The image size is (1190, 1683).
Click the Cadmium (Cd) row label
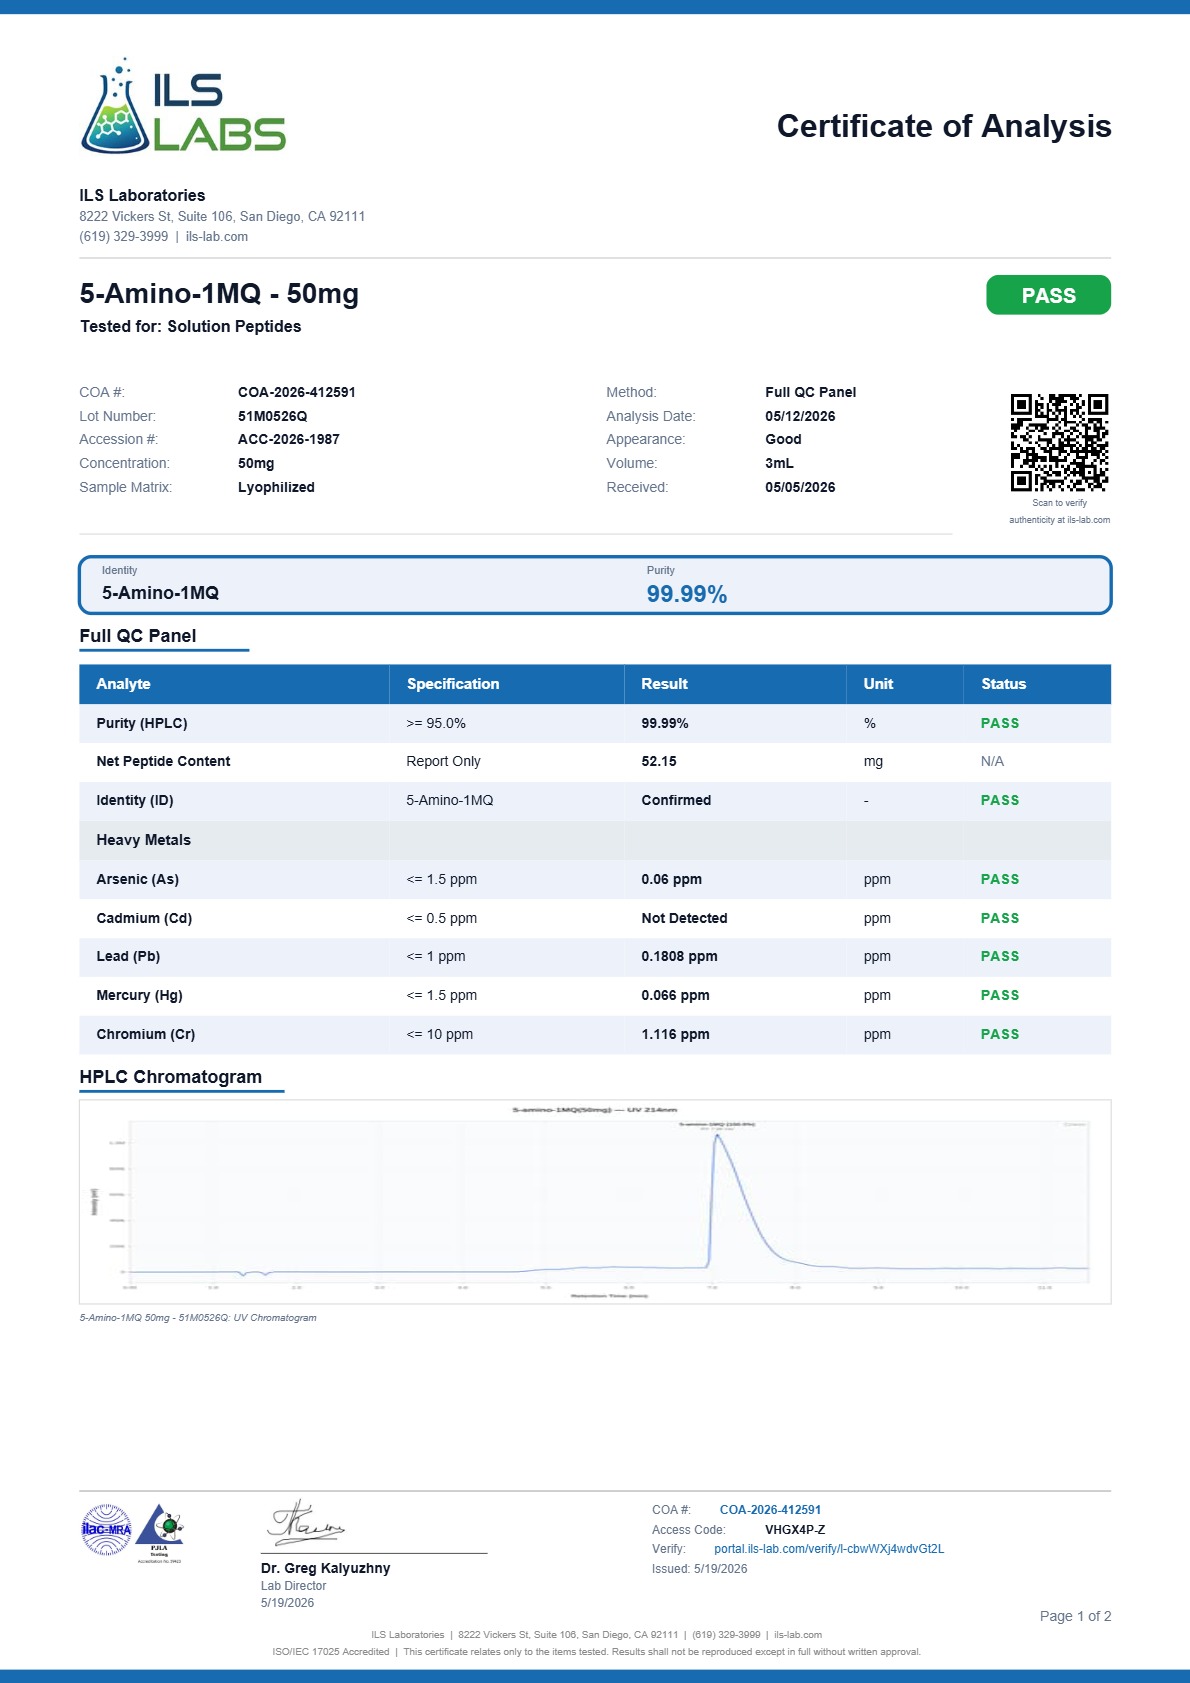[x=144, y=918]
